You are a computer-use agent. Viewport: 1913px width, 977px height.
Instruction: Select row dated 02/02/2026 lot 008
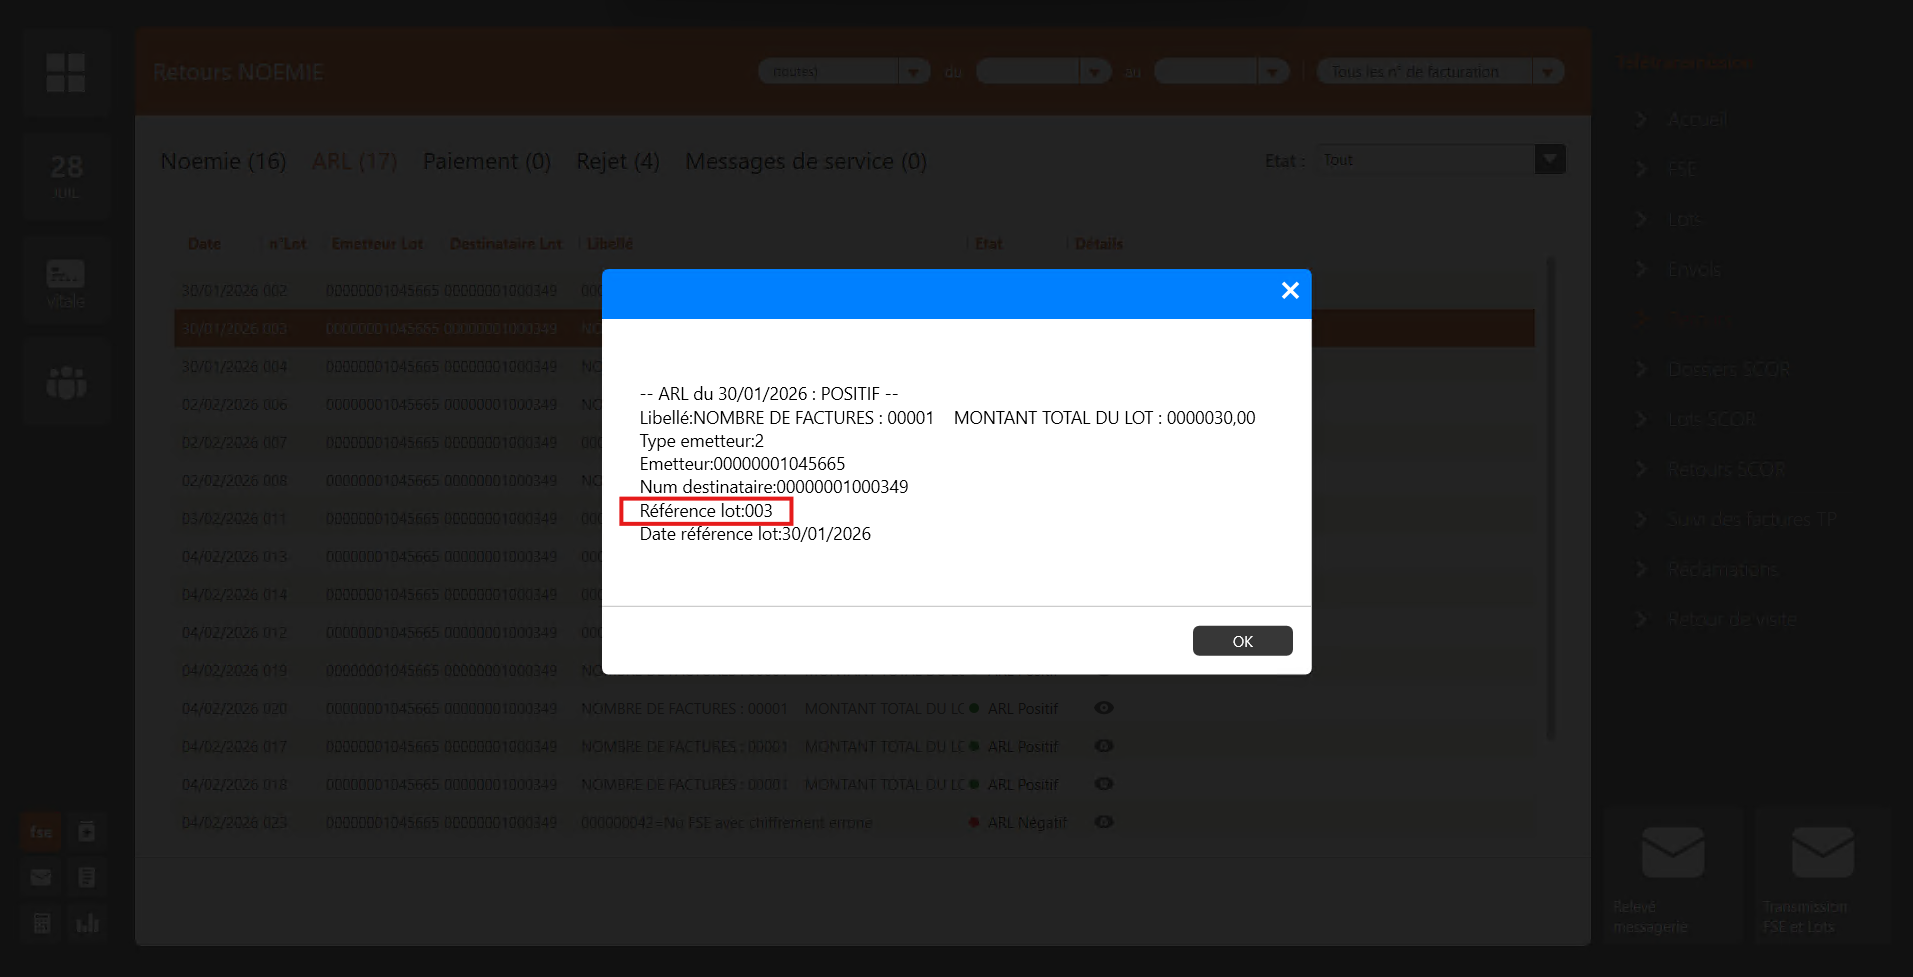pyautogui.click(x=855, y=480)
